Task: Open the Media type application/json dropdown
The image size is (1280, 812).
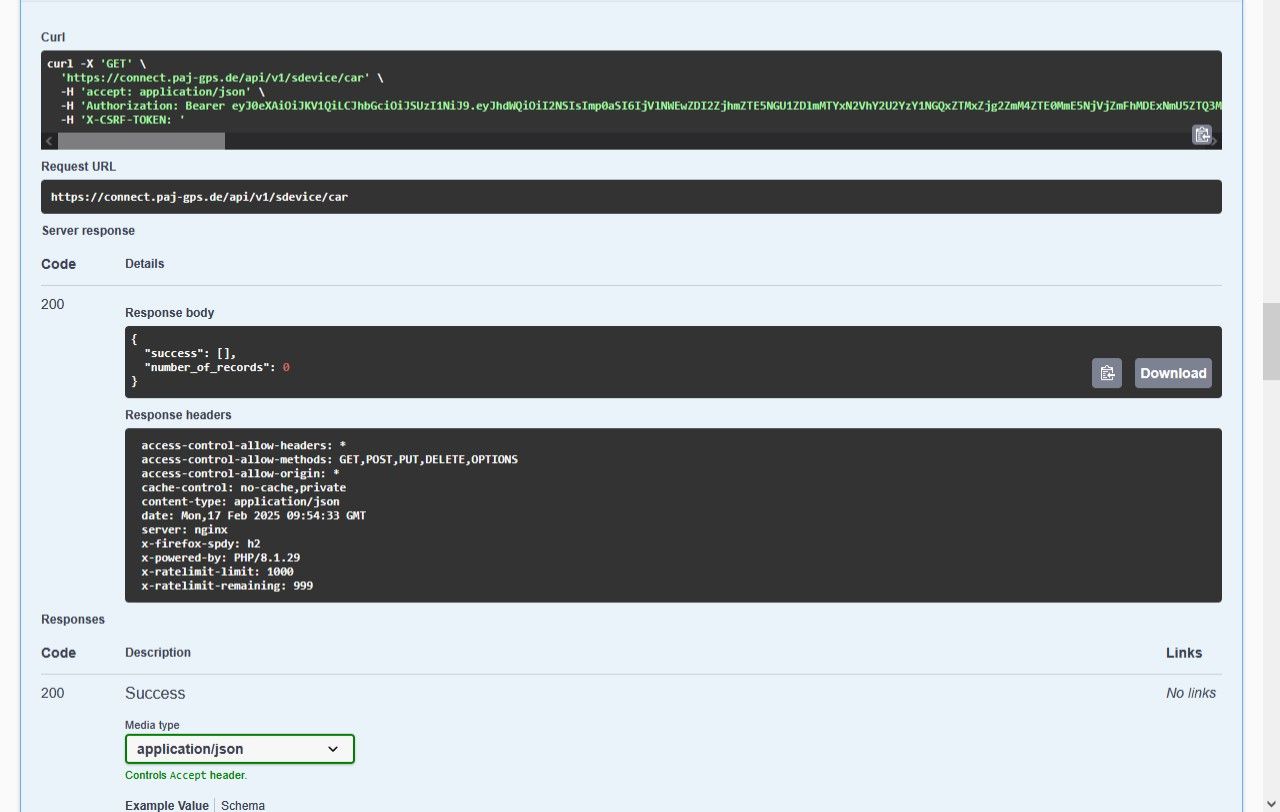Action: pos(240,749)
